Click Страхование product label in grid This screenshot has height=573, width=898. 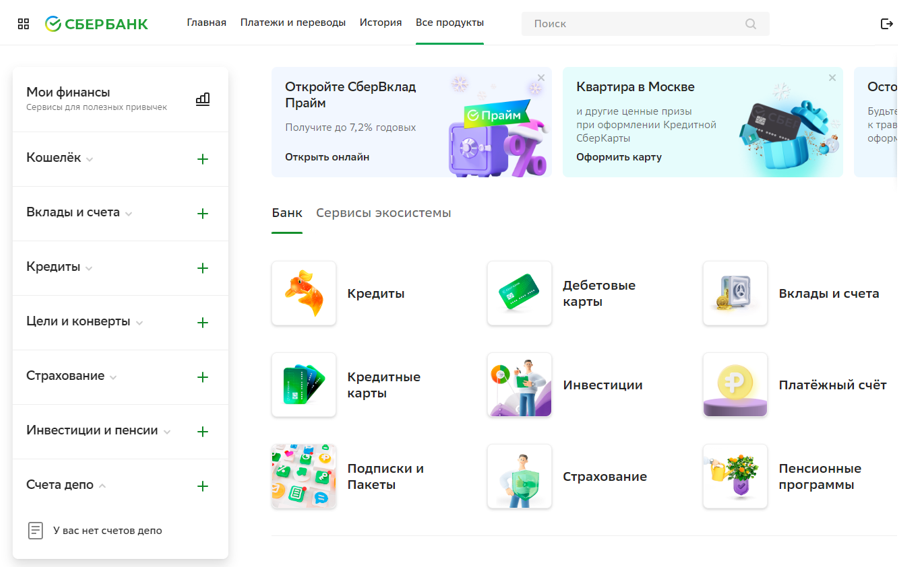(x=605, y=477)
